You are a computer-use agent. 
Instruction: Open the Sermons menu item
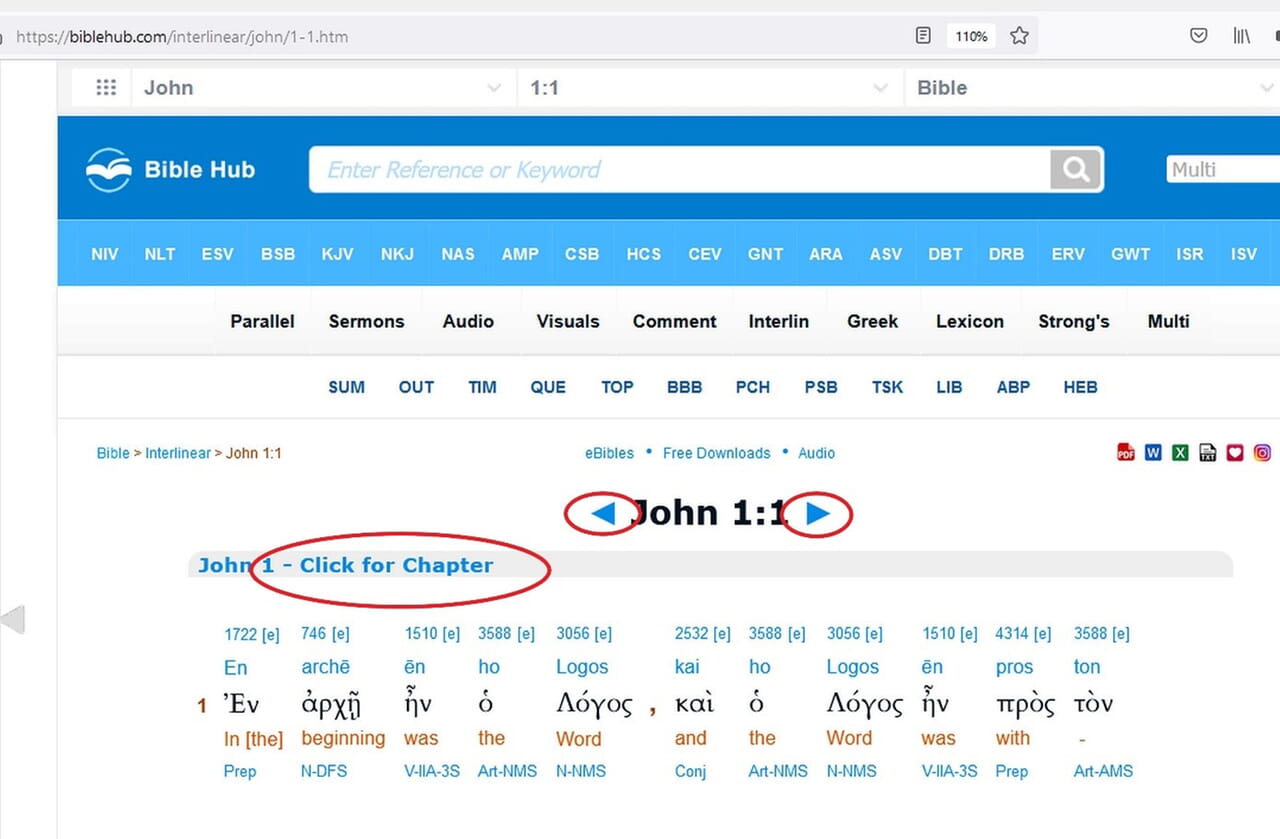[366, 321]
